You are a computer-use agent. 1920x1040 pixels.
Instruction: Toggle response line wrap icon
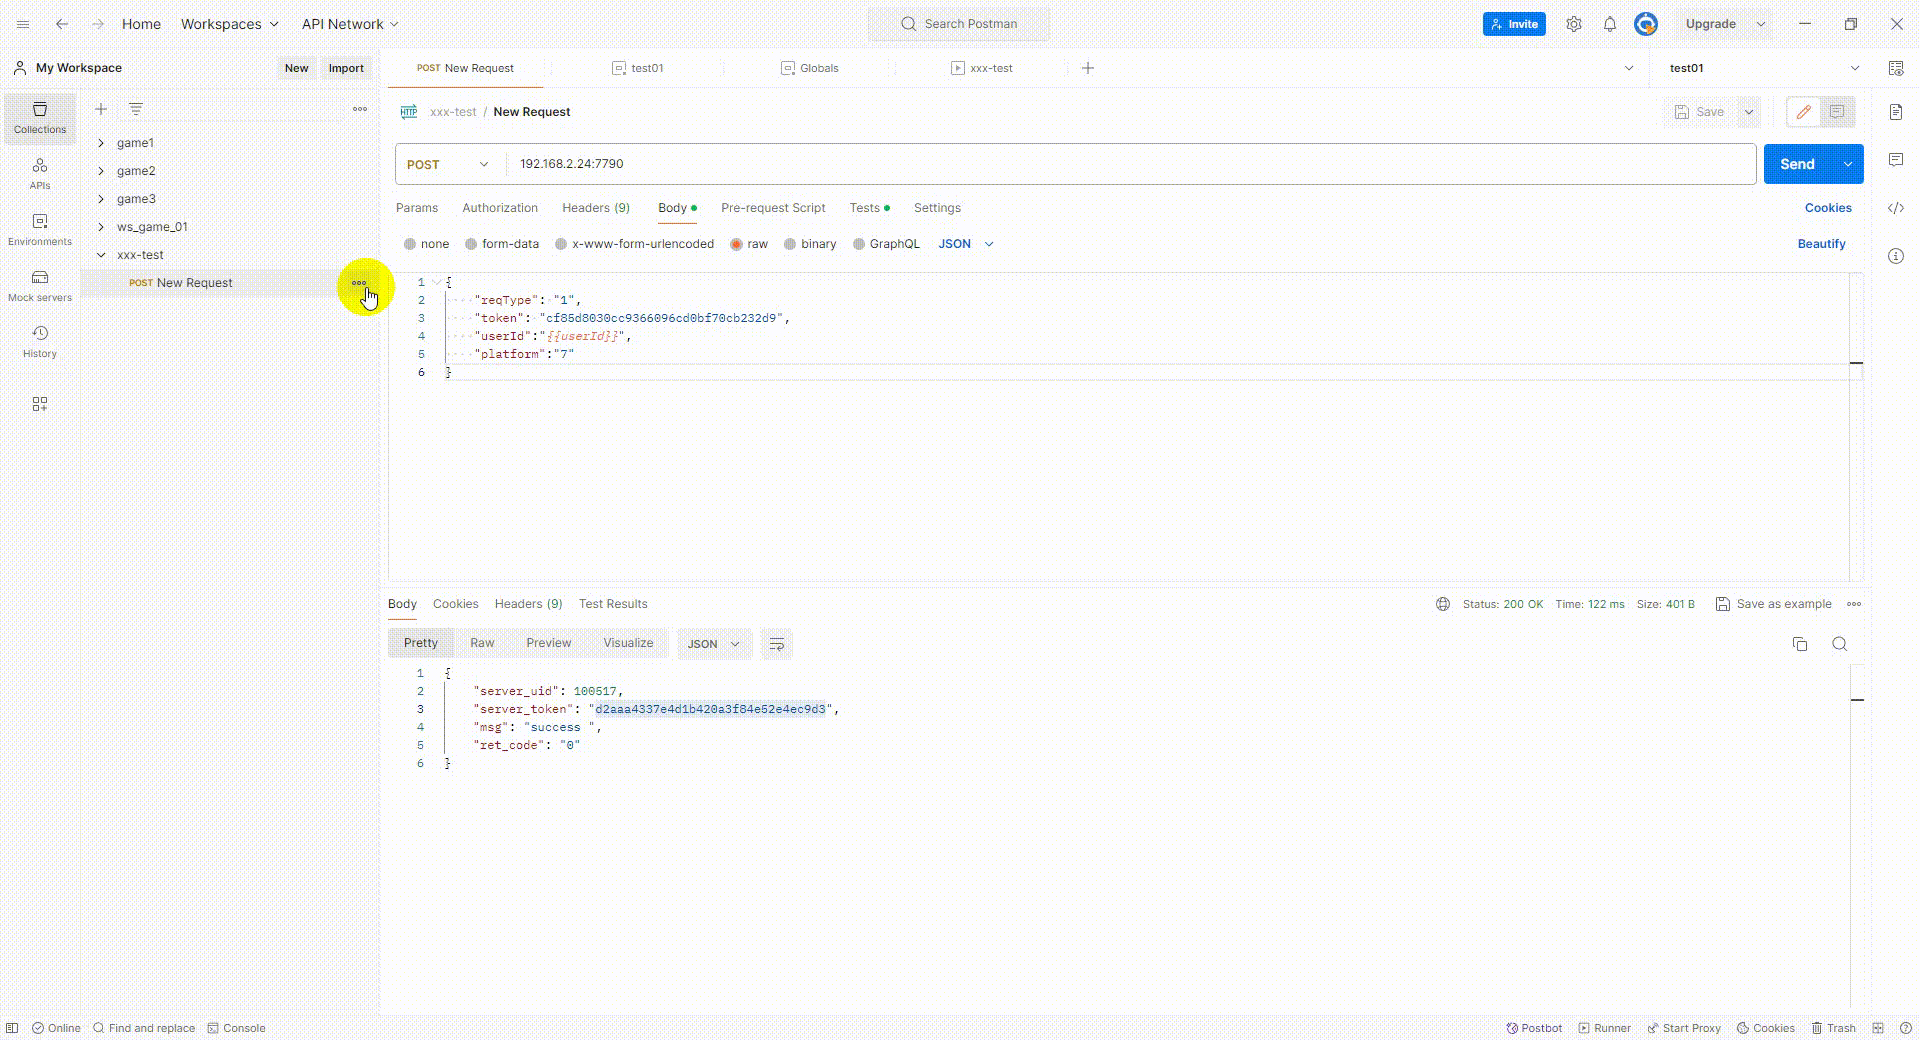click(777, 644)
